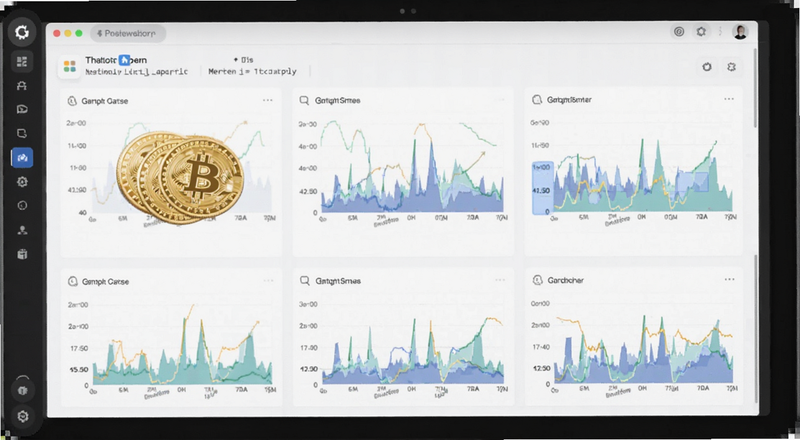Click the colorful four-square app icon
The height and width of the screenshot is (440, 800).
coord(70,66)
